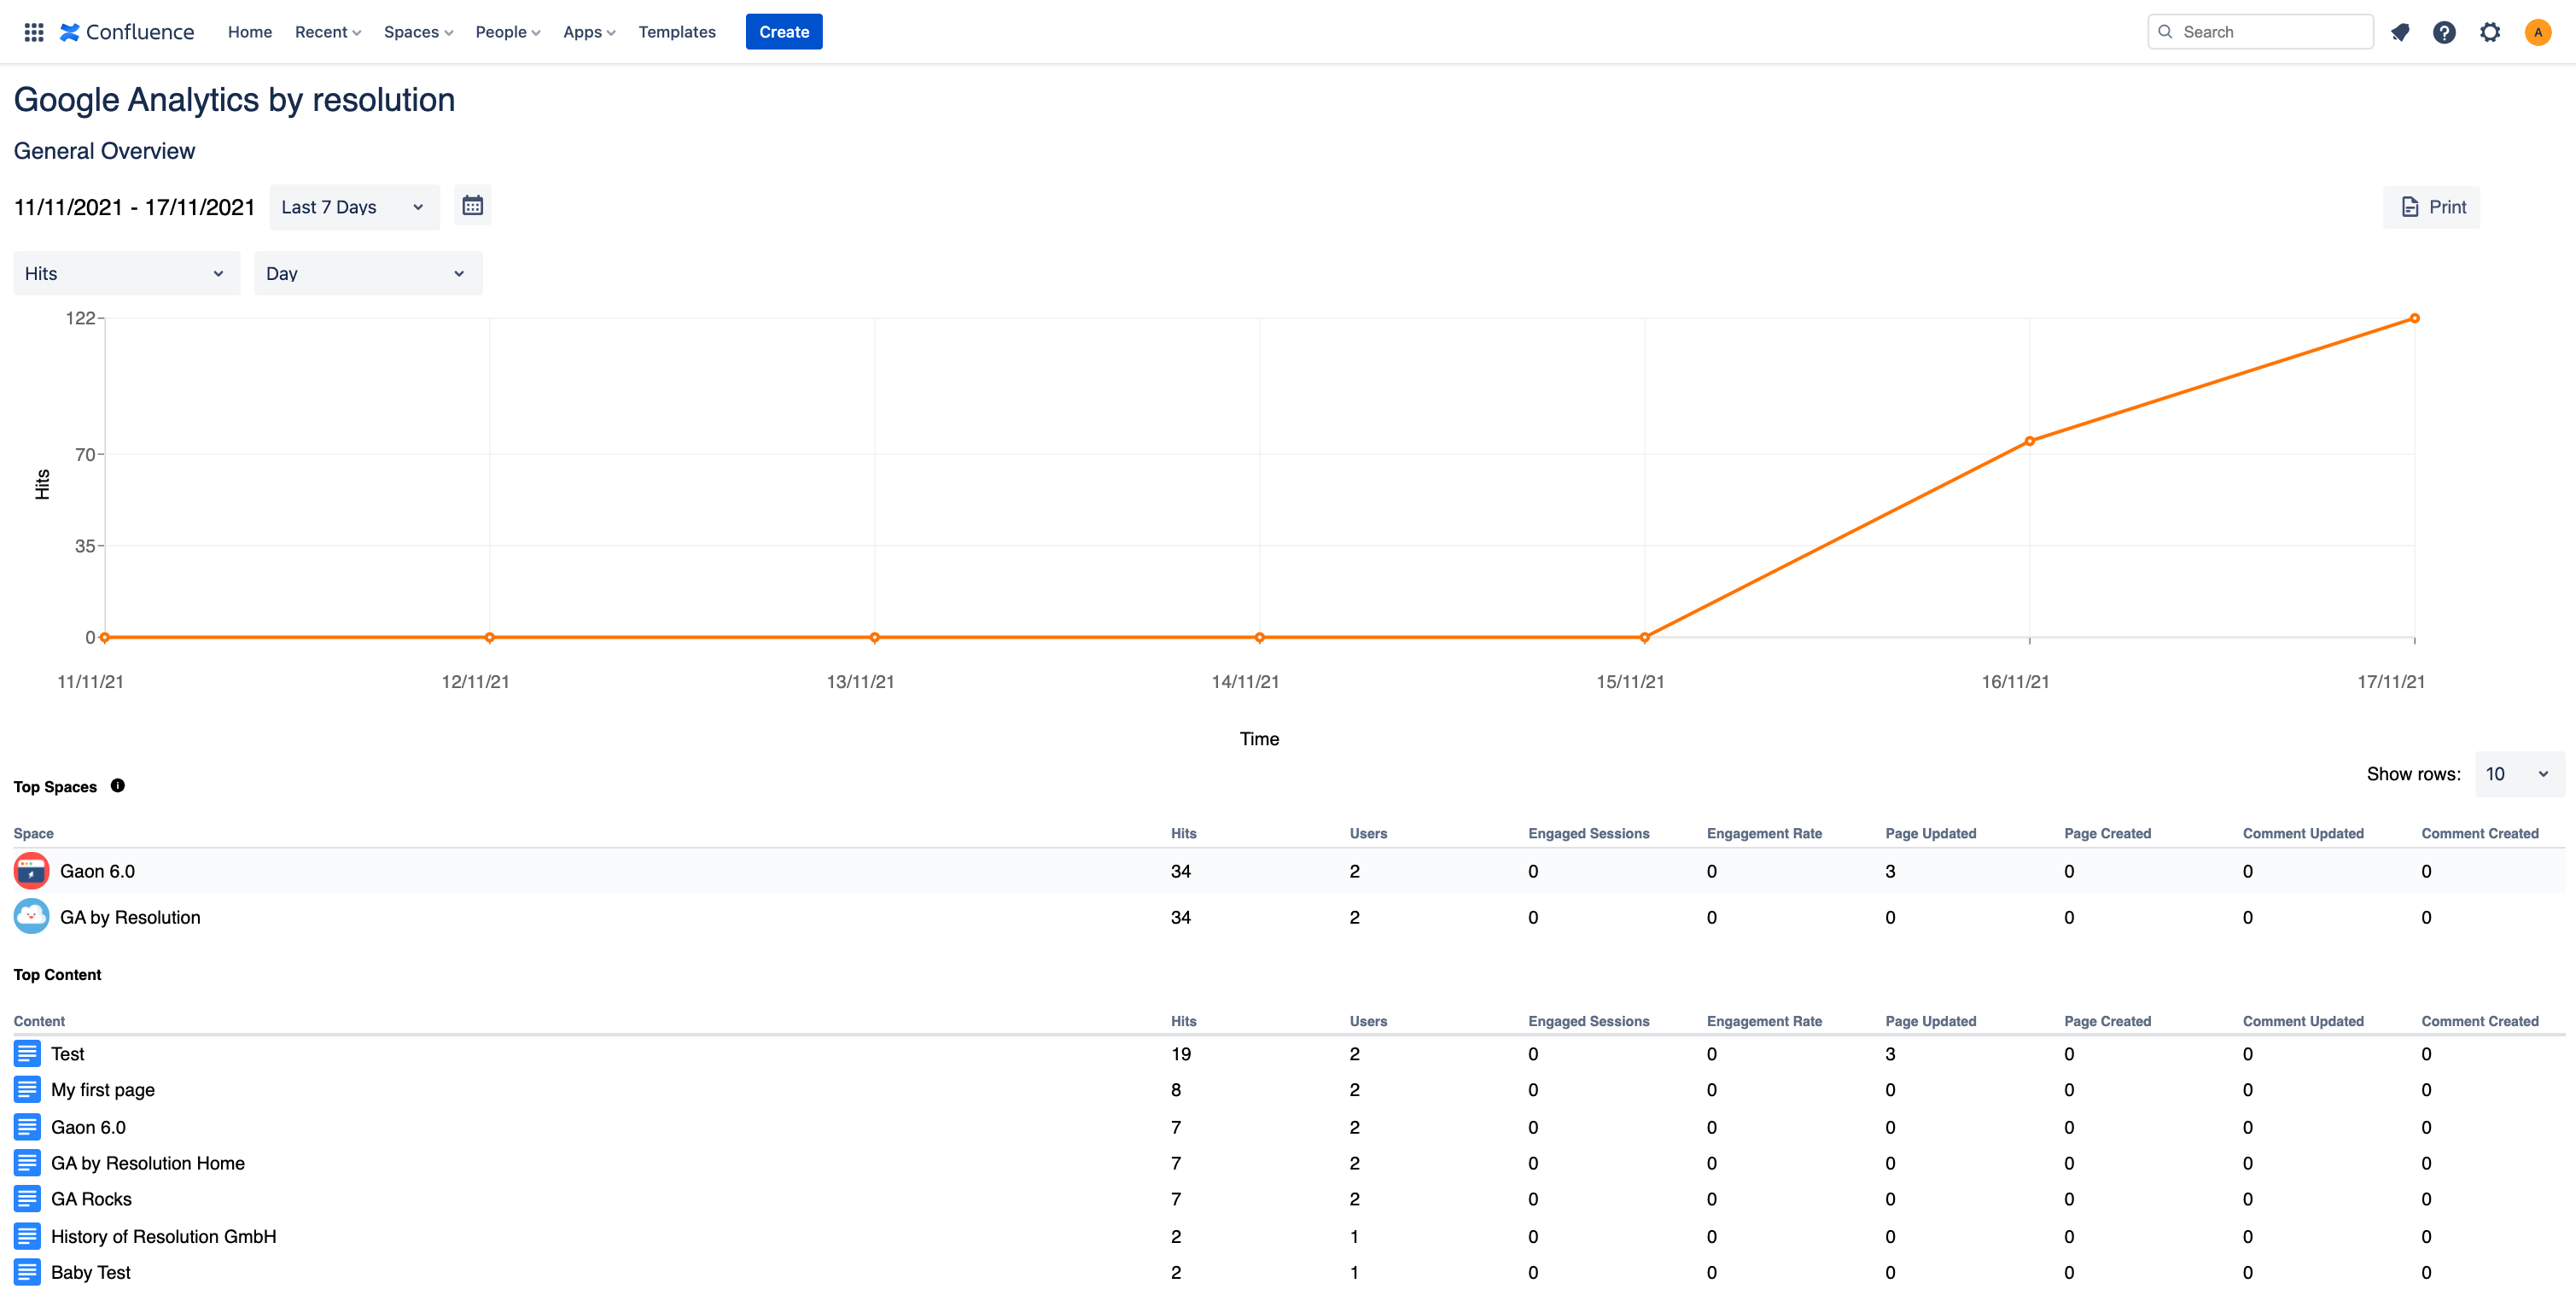
Task: Select Home in the navigation bar
Action: (249, 31)
